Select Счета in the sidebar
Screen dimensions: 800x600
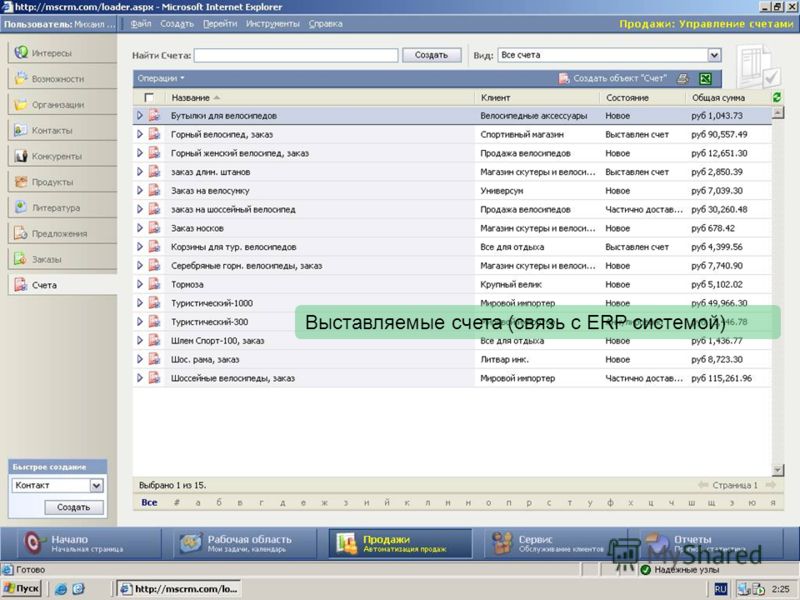[x=62, y=285]
